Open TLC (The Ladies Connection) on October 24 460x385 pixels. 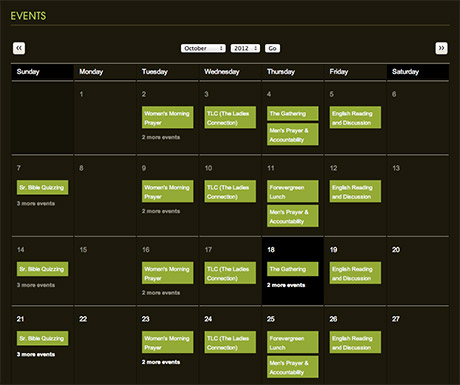pyautogui.click(x=230, y=342)
